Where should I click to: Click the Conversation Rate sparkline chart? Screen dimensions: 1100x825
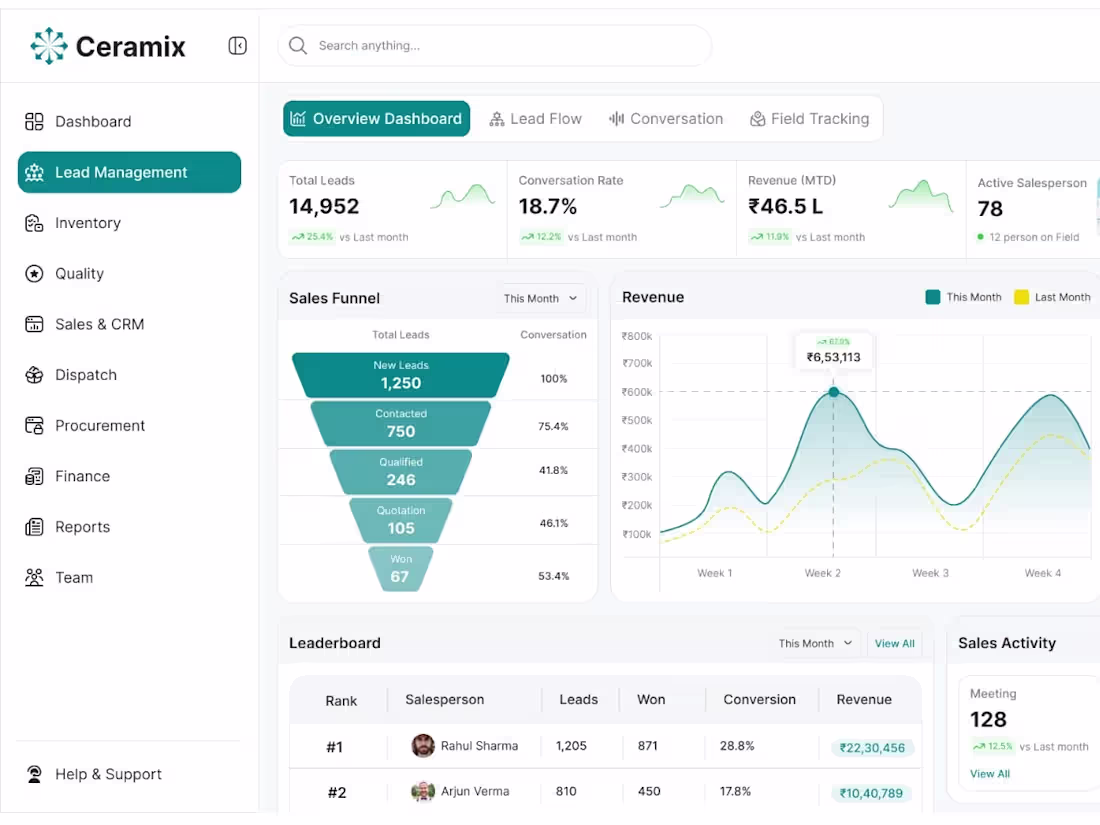[x=692, y=196]
